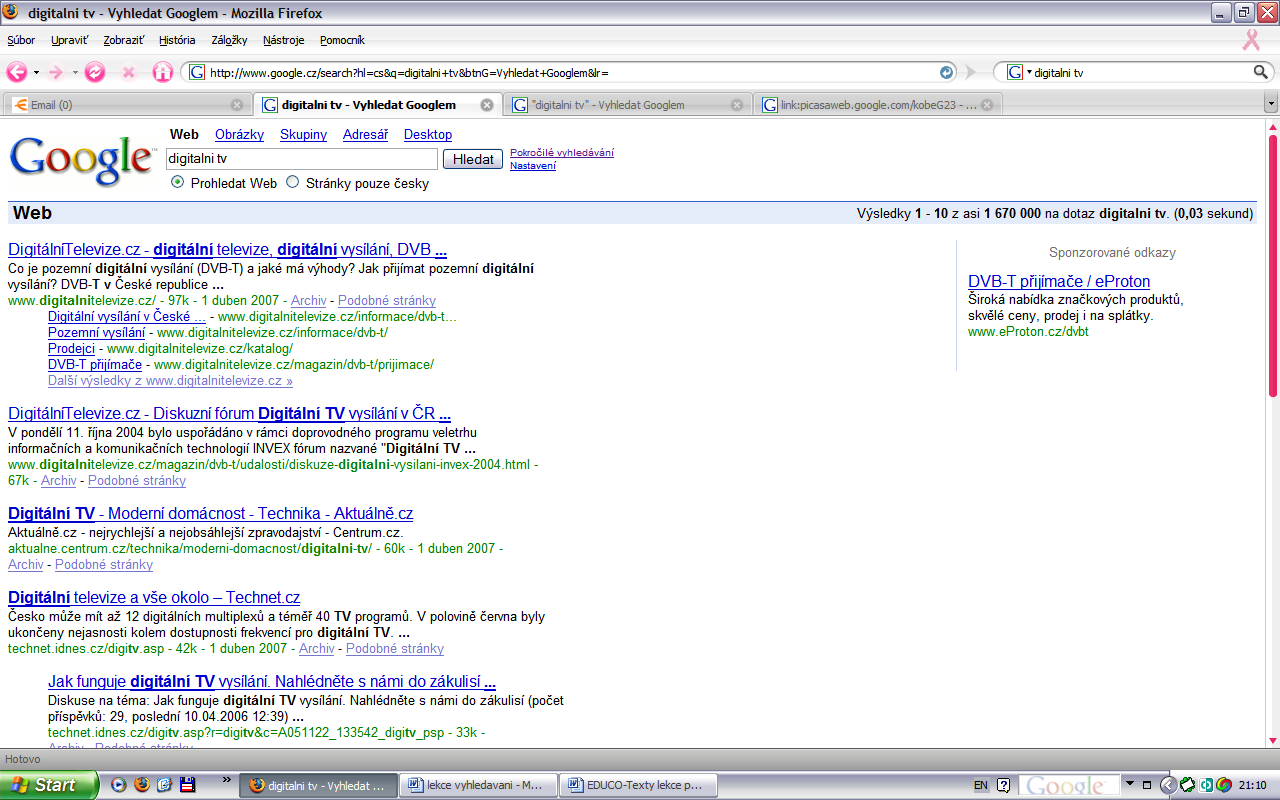
Task: Click the colorful round tray icon
Action: coord(1223,784)
